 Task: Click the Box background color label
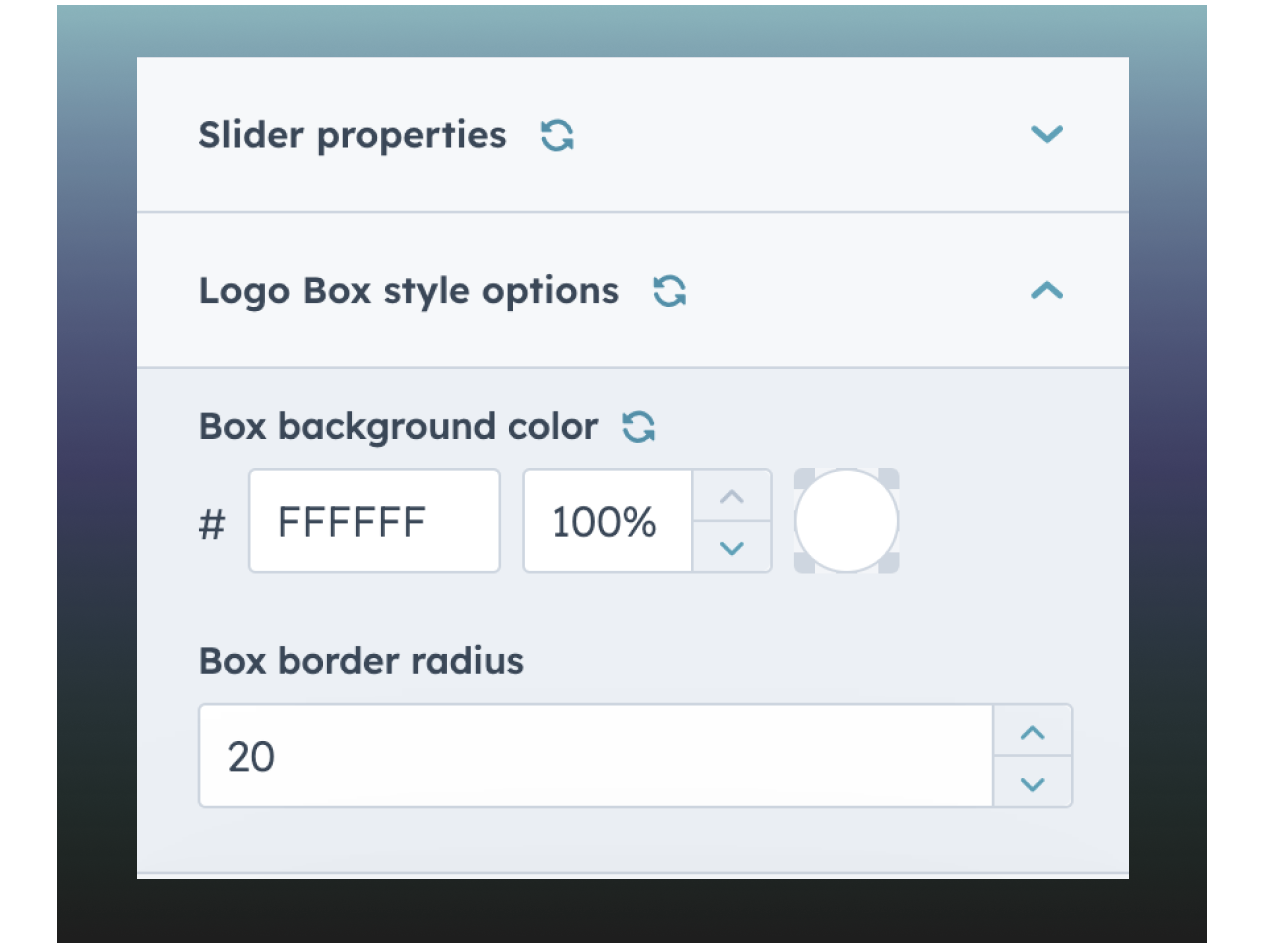point(398,427)
